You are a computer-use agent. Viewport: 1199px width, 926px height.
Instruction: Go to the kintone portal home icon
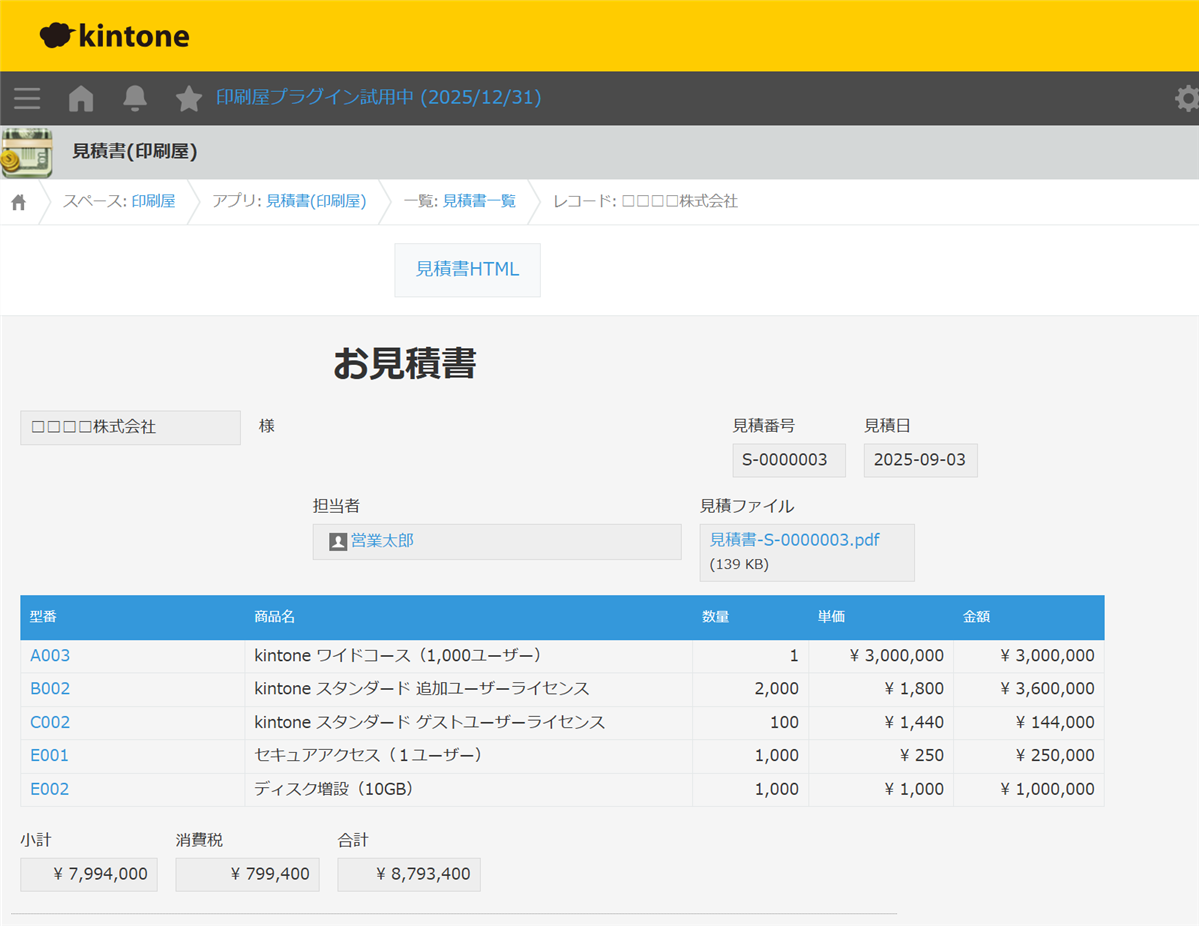(x=81, y=98)
